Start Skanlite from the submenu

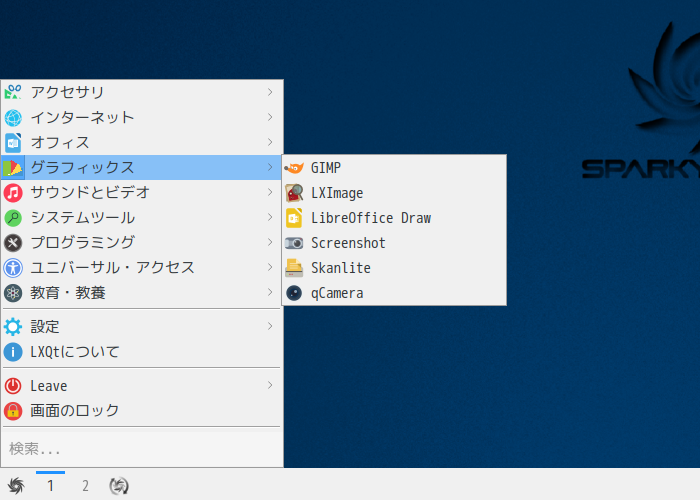(394, 268)
